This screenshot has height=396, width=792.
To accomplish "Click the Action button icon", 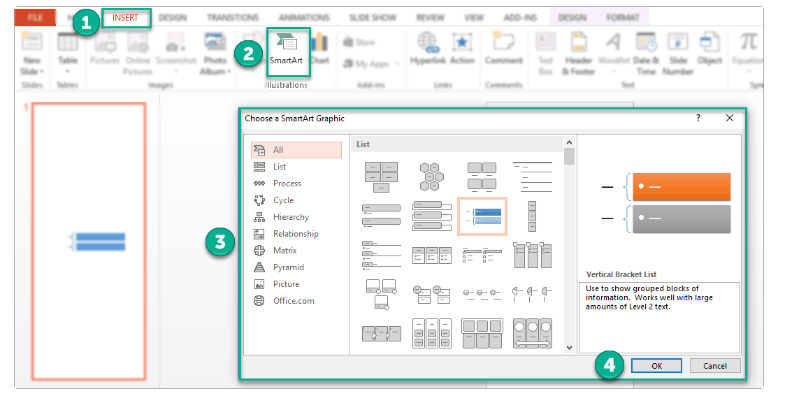I will click(462, 42).
